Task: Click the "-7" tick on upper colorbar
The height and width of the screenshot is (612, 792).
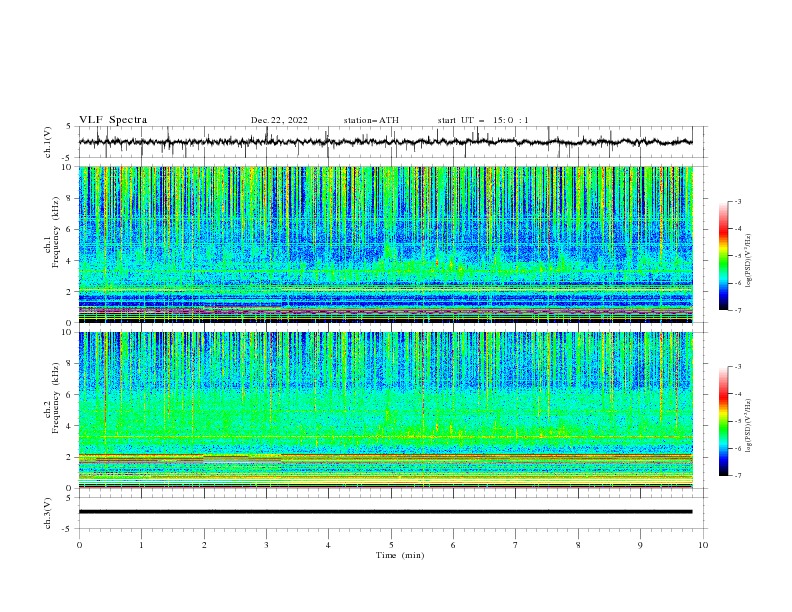Action: (737, 310)
